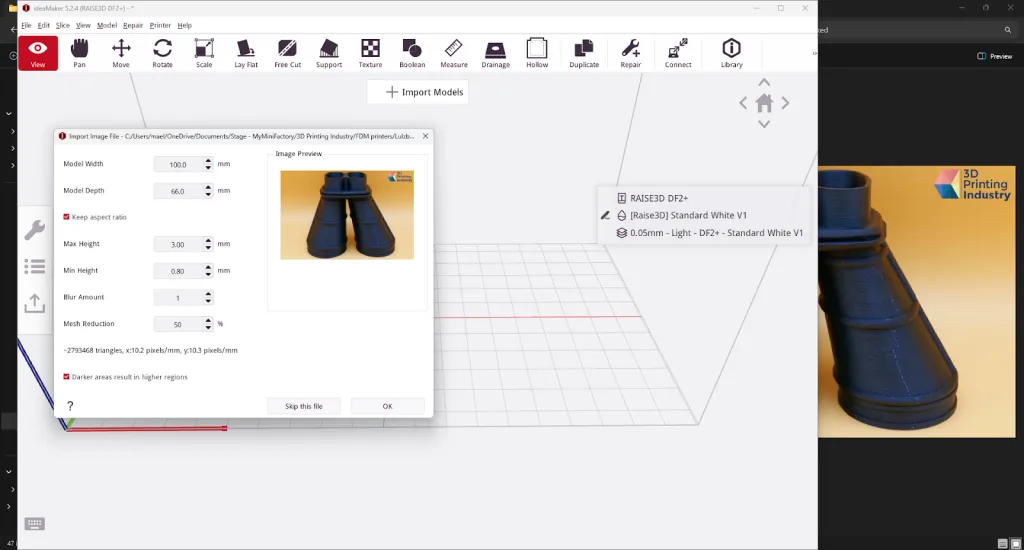
Task: Click the Drainage tool
Action: tap(496, 54)
